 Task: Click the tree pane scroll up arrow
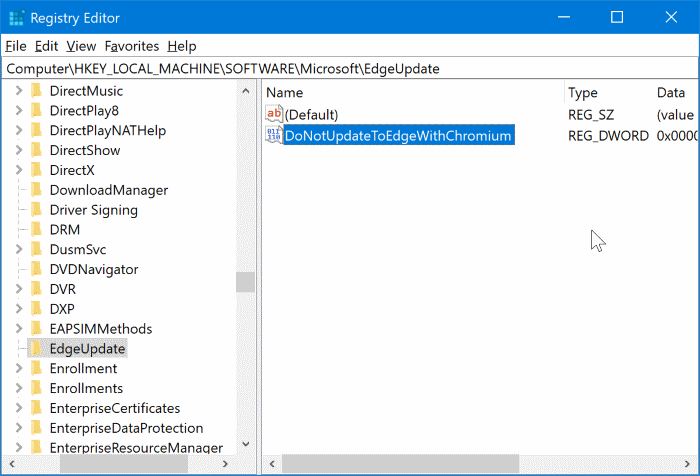(246, 91)
